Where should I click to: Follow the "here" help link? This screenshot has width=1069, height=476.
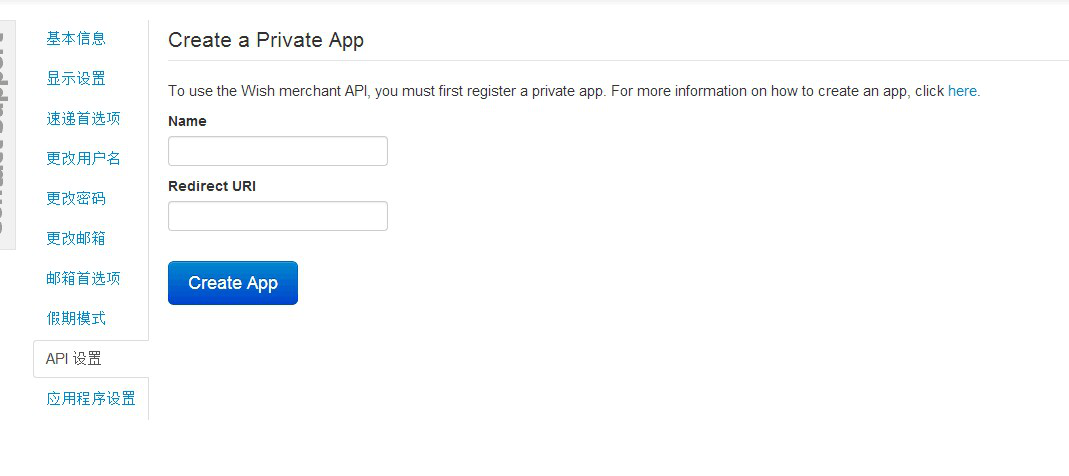pos(962,91)
